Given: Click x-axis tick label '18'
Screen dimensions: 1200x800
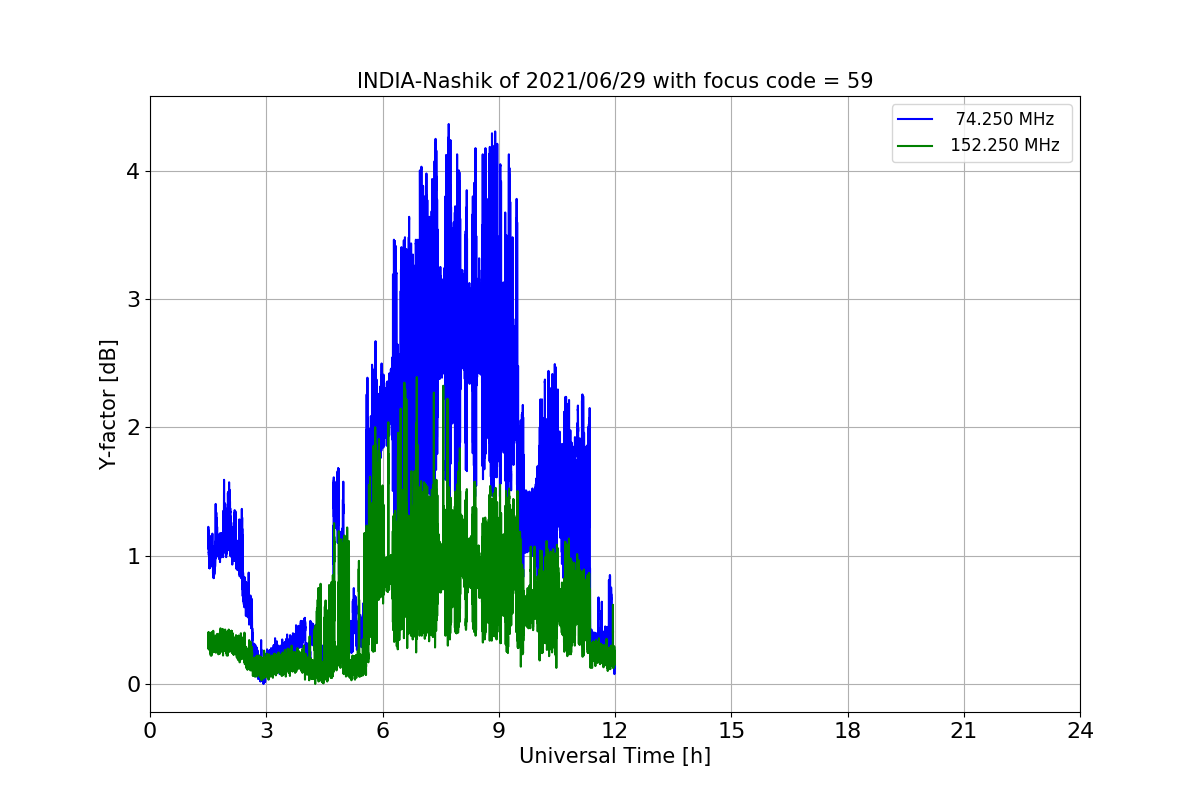Looking at the screenshot, I should (x=848, y=731).
